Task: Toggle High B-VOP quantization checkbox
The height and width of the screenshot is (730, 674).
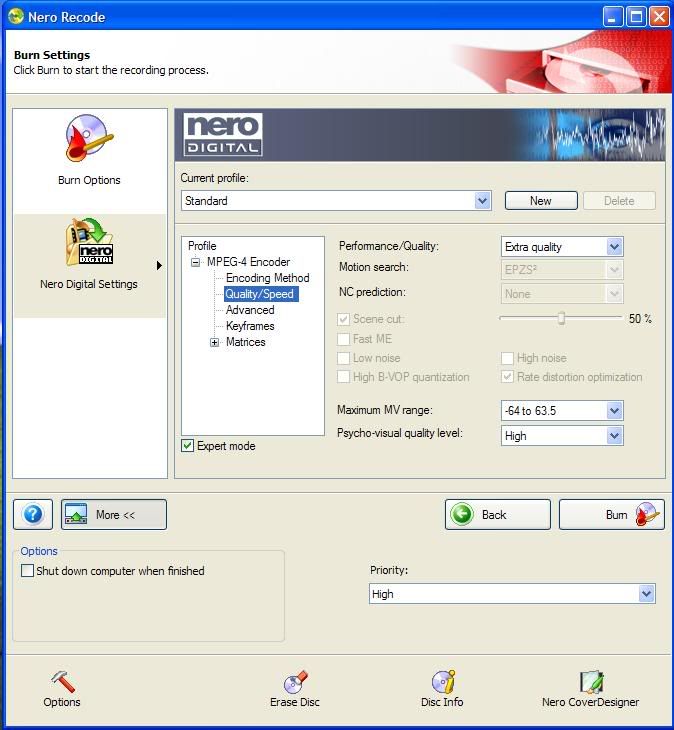Action: tap(344, 377)
